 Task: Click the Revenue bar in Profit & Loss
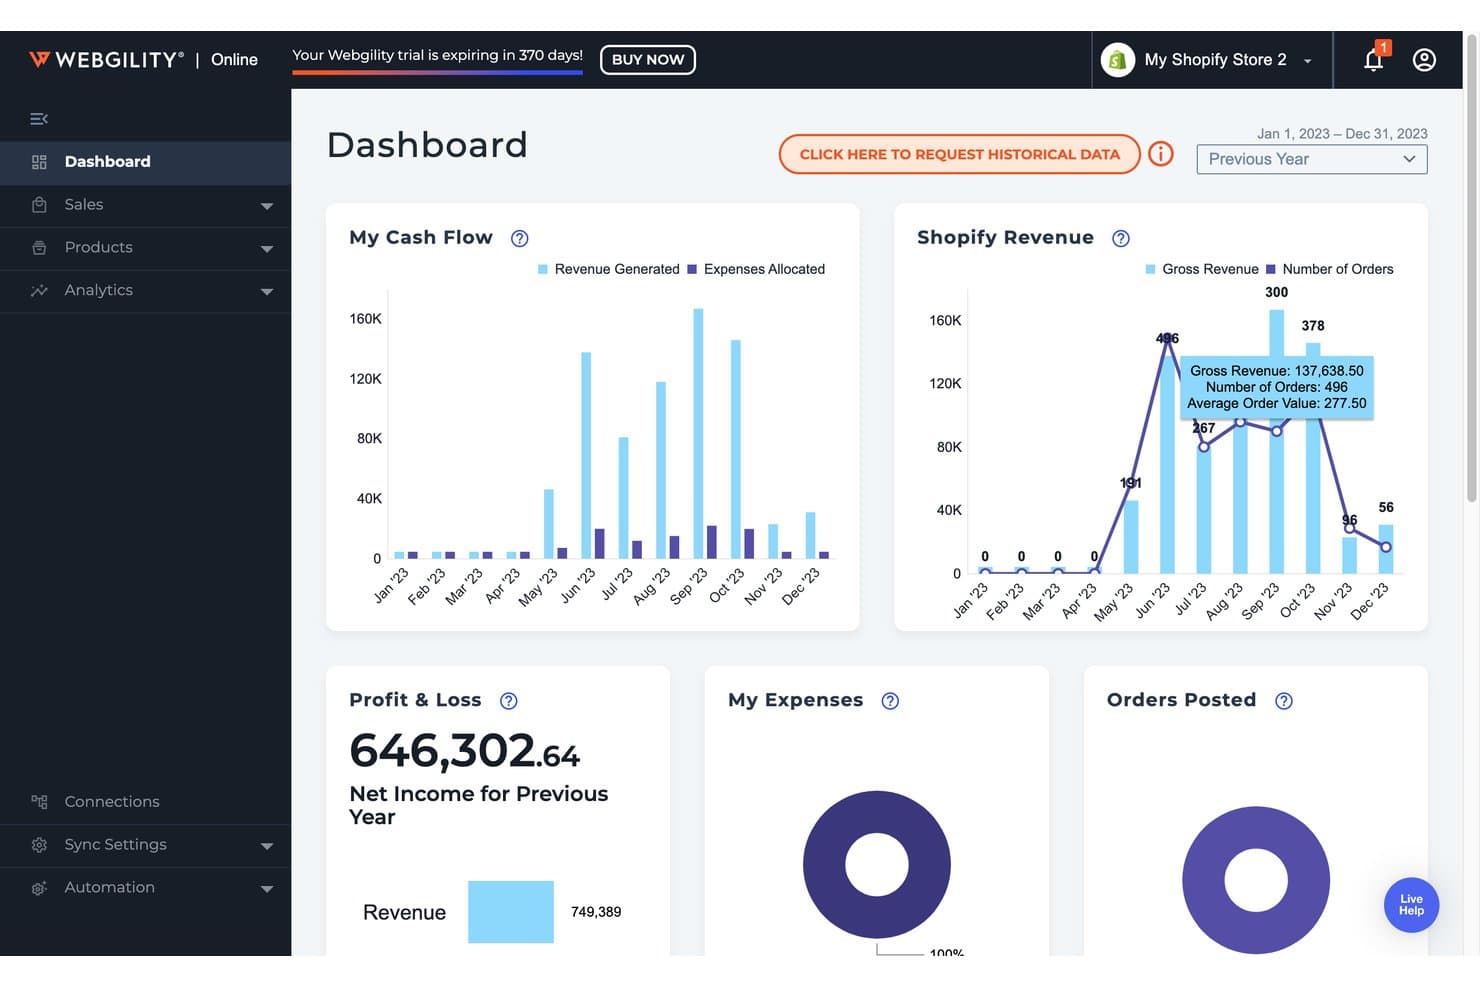511,912
